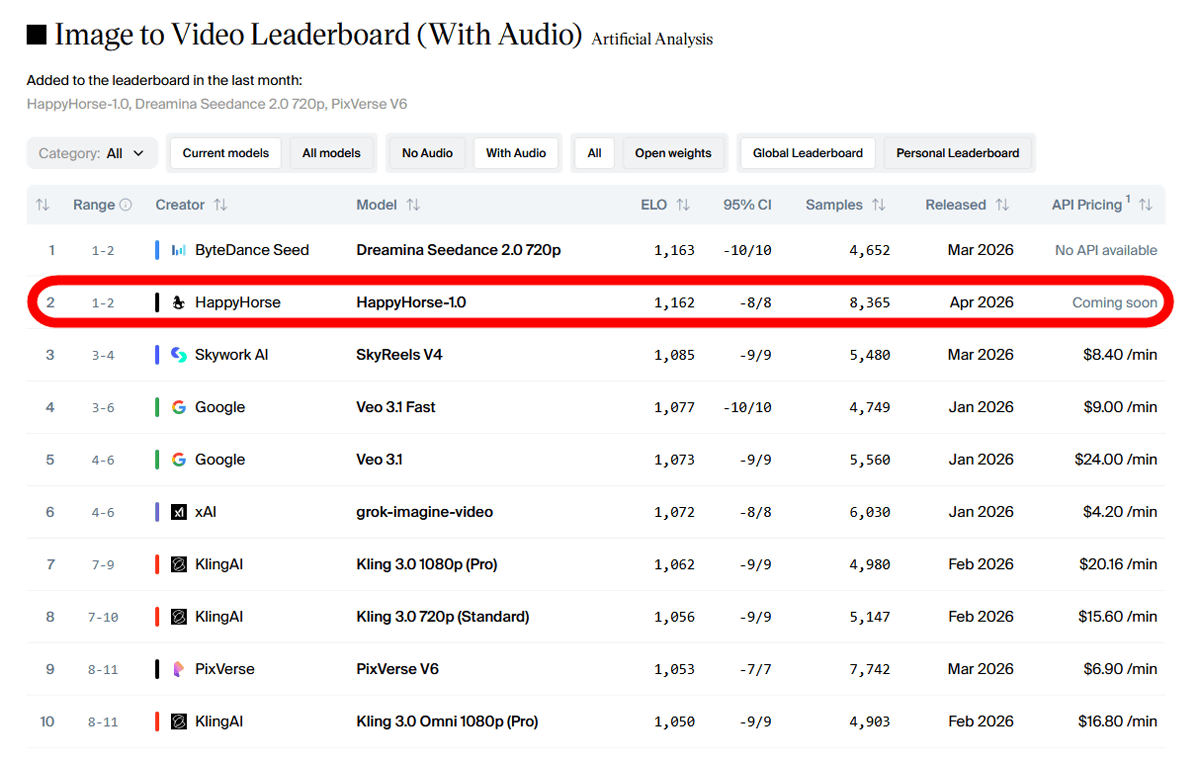Enable the Open weights filter
The image size is (1200, 764).
pyautogui.click(x=673, y=153)
